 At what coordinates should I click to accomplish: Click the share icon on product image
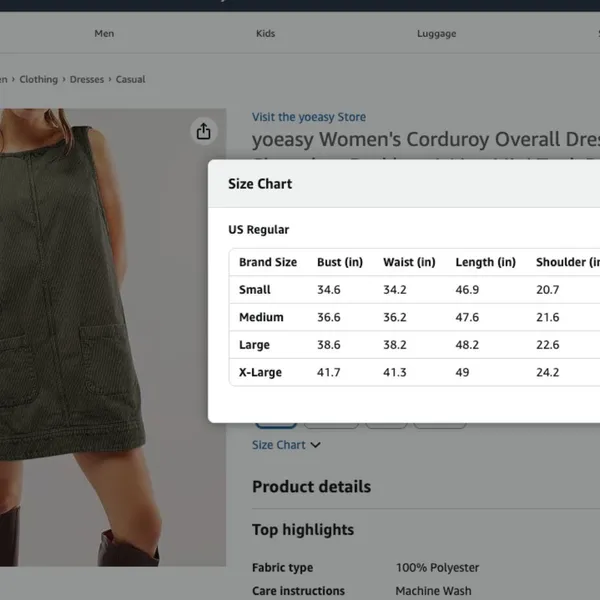(204, 131)
